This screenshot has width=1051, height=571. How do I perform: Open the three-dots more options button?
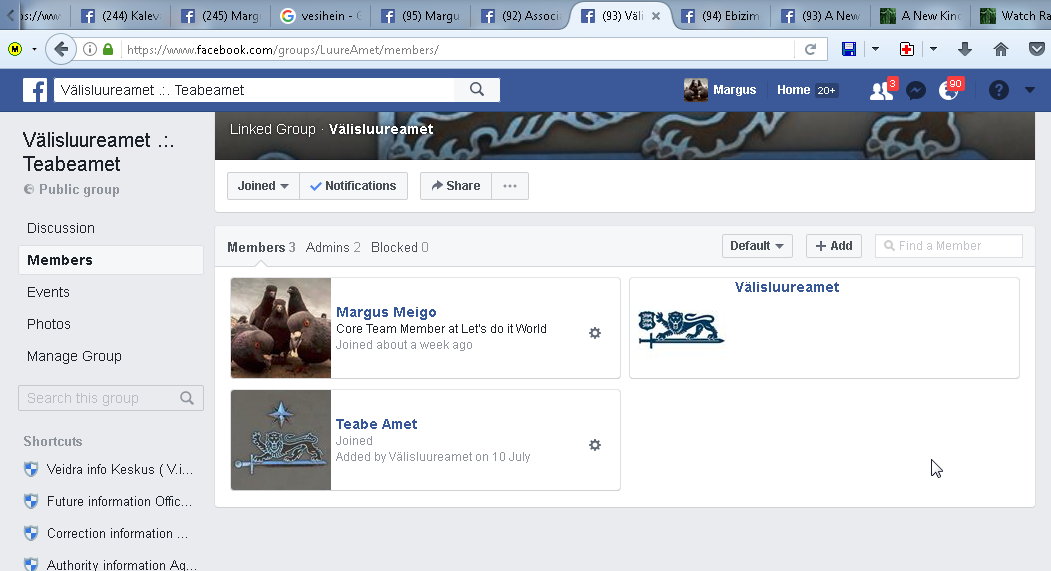(510, 186)
